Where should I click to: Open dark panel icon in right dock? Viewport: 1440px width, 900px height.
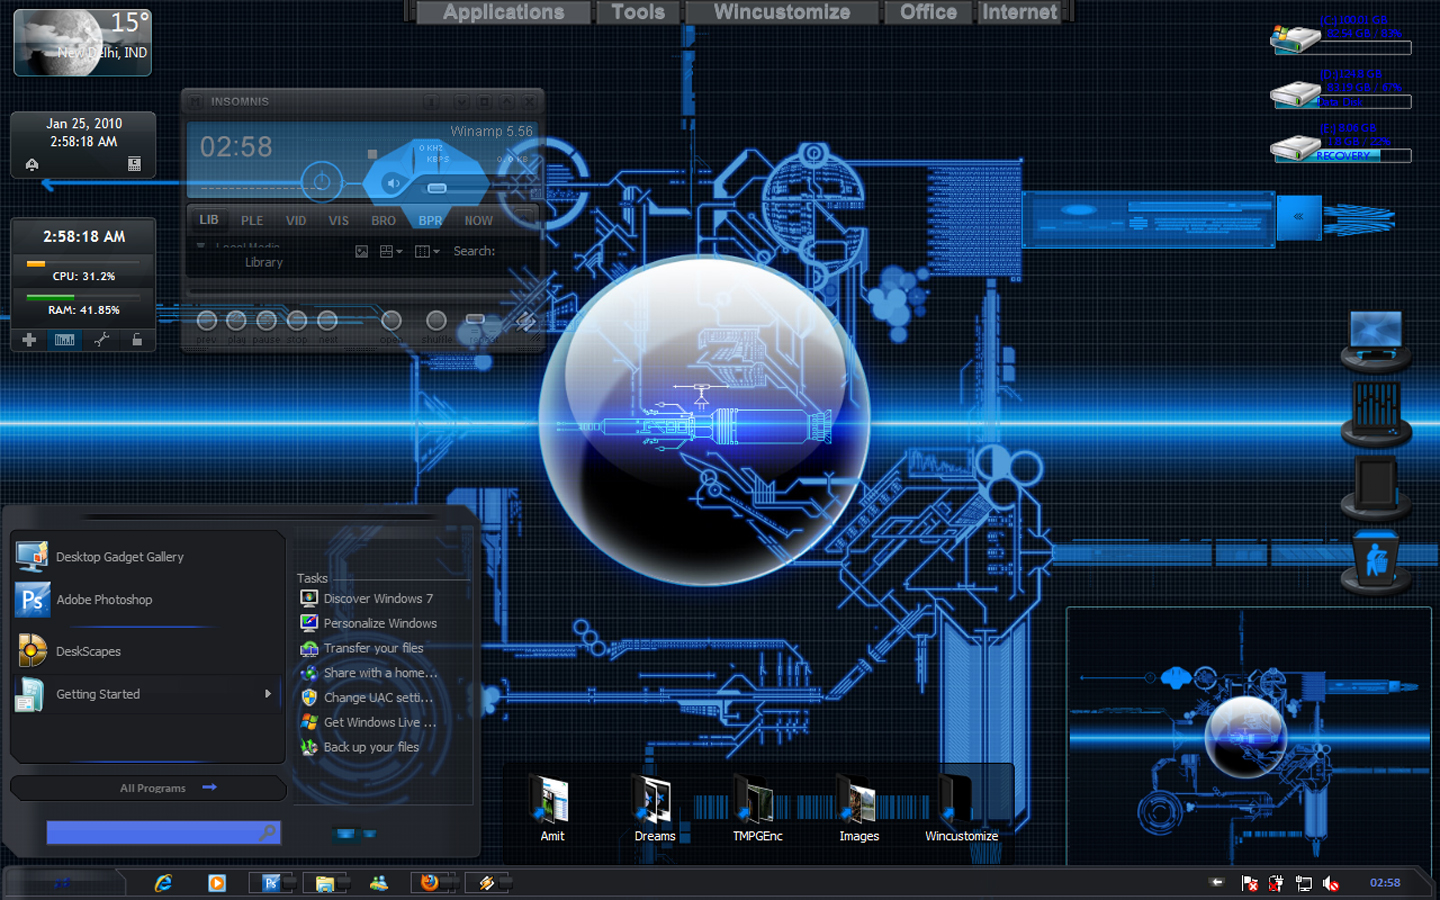pyautogui.click(x=1376, y=487)
